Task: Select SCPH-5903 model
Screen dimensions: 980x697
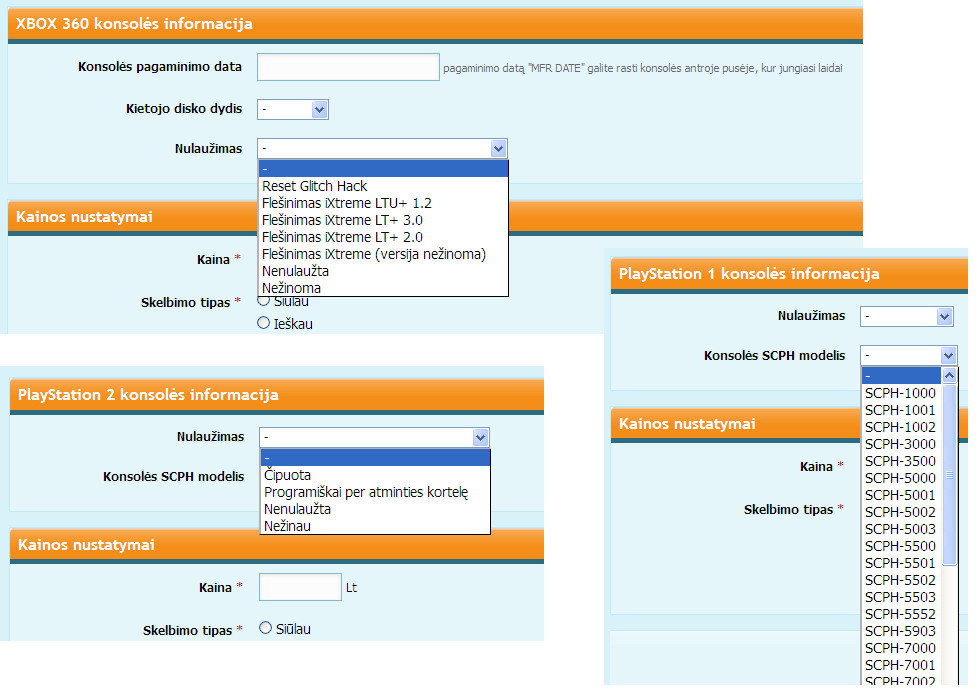Action: (901, 631)
